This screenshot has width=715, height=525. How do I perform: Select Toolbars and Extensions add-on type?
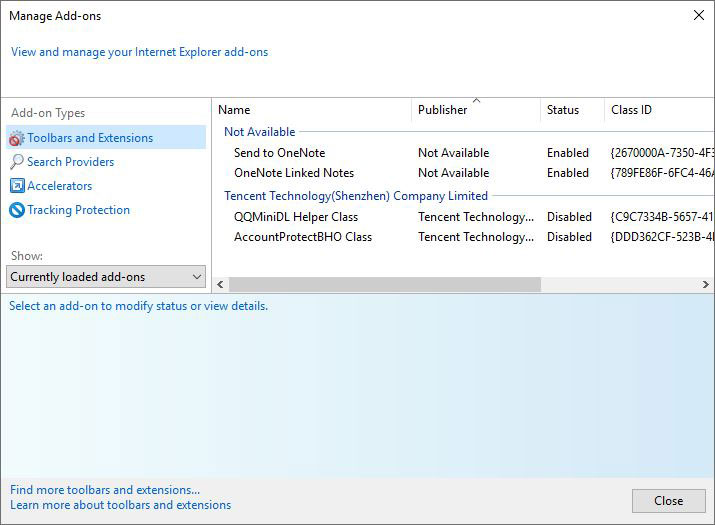point(106,138)
